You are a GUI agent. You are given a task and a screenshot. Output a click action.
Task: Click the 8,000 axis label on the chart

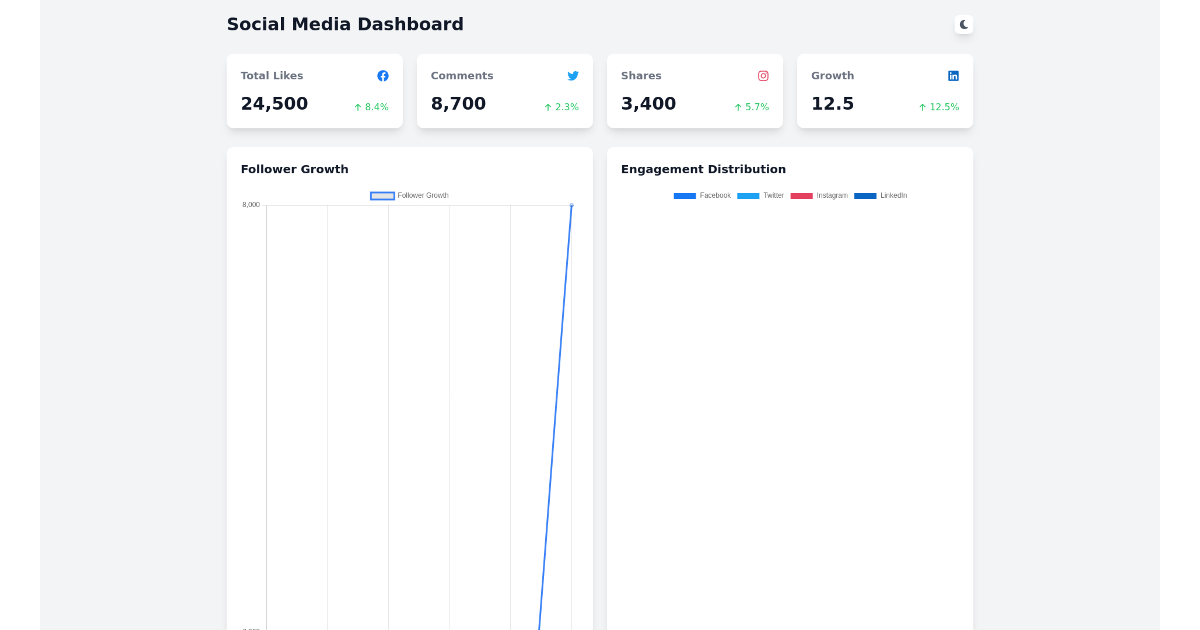[x=250, y=204]
